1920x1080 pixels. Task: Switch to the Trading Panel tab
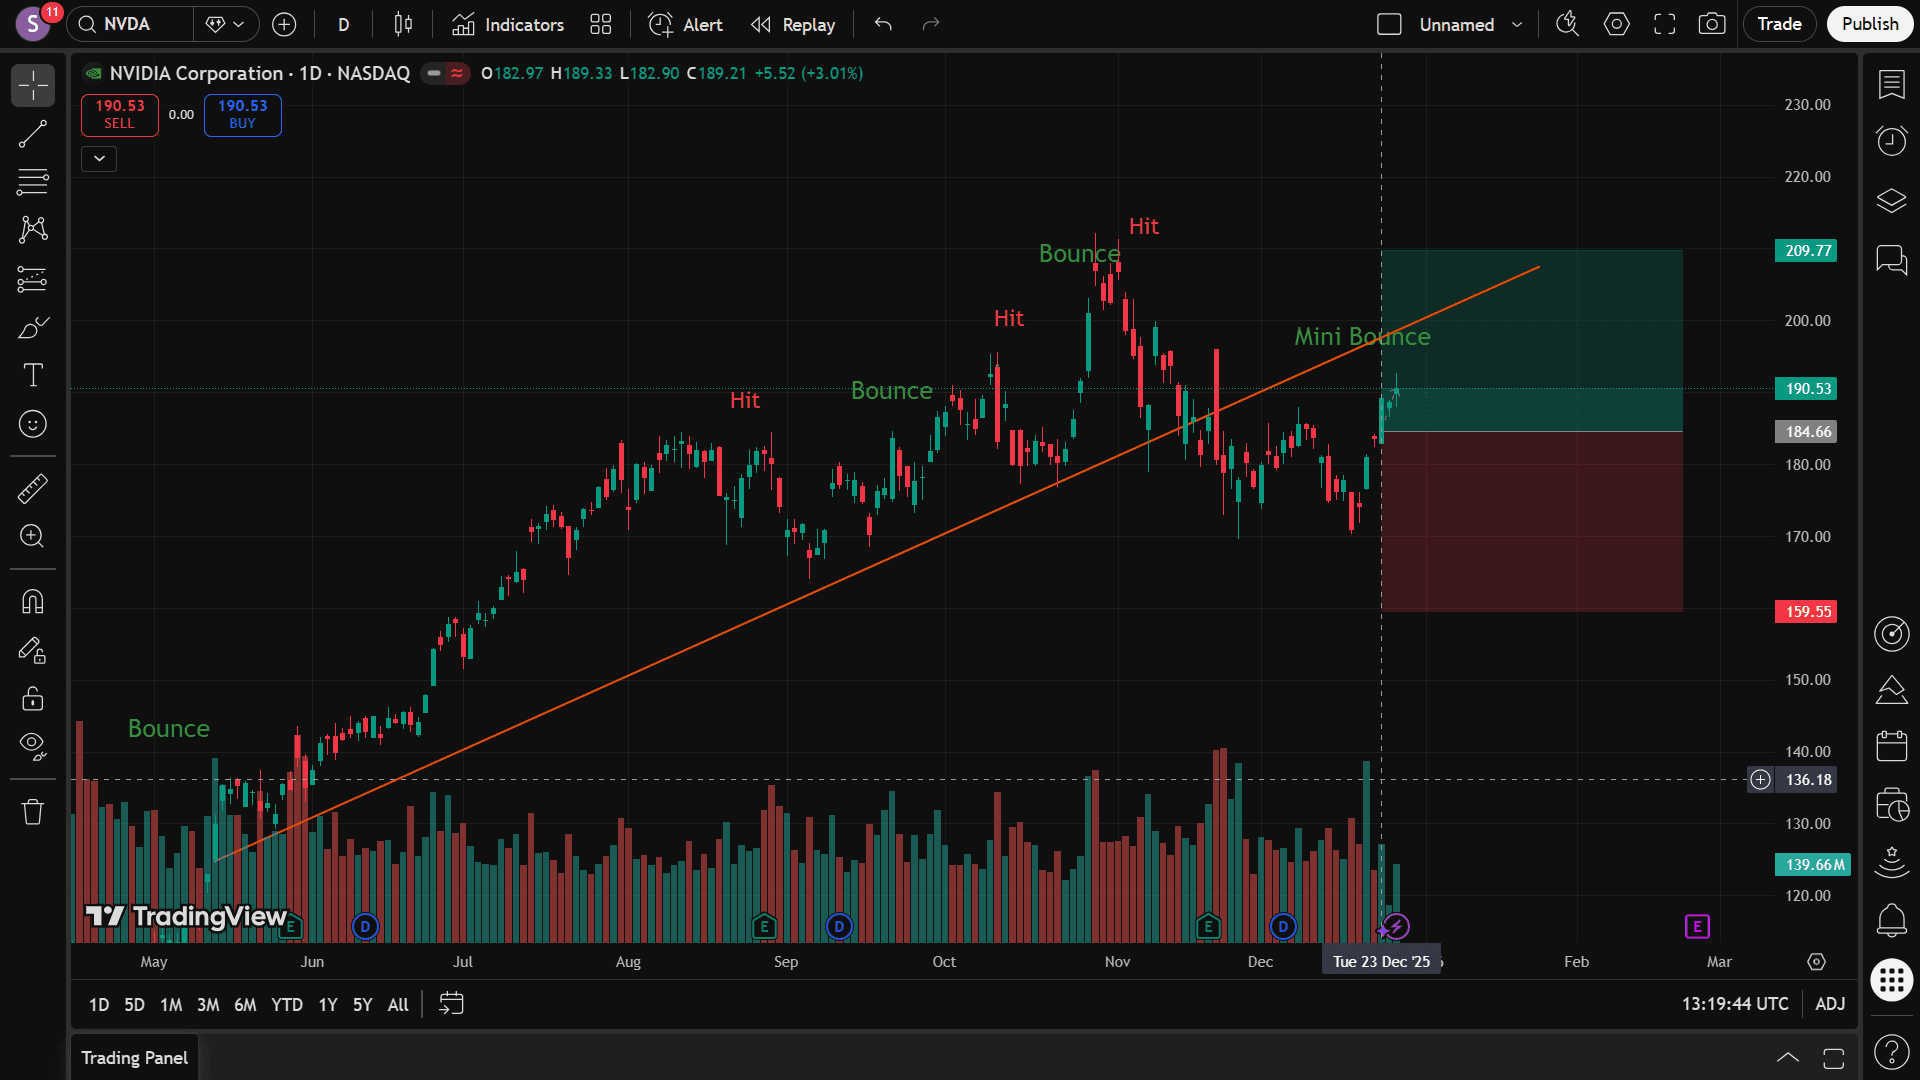tap(134, 1057)
